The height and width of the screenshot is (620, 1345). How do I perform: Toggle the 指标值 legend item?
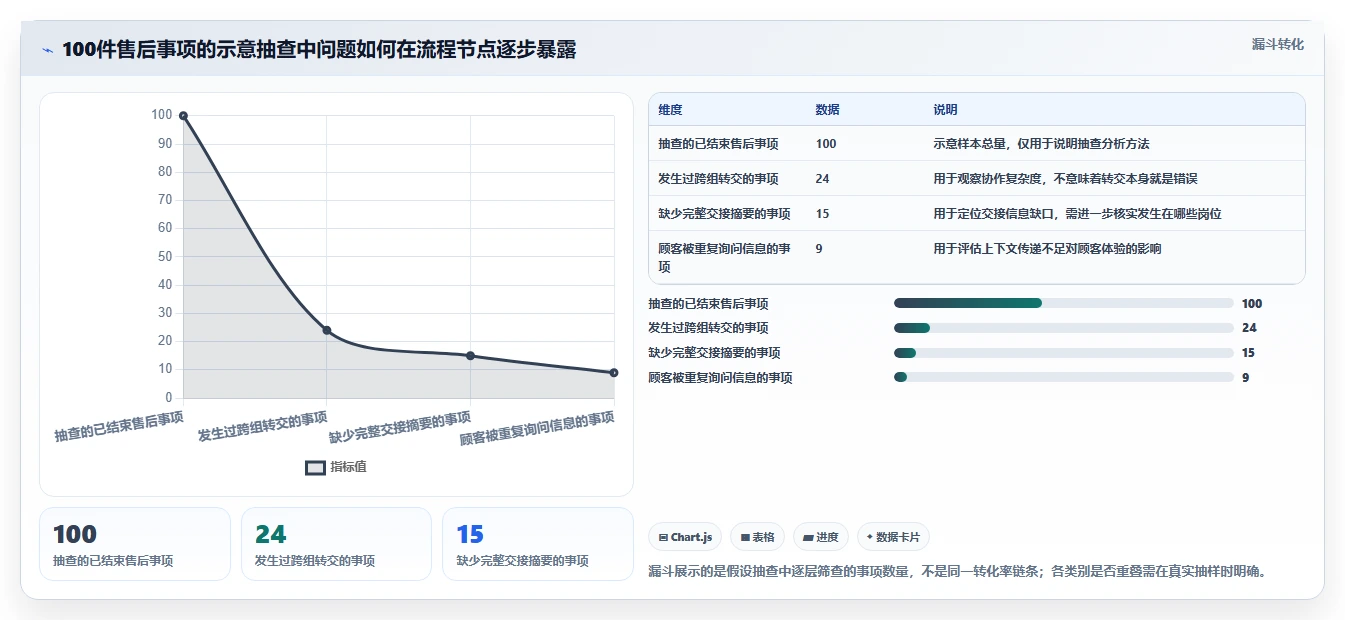[x=336, y=467]
